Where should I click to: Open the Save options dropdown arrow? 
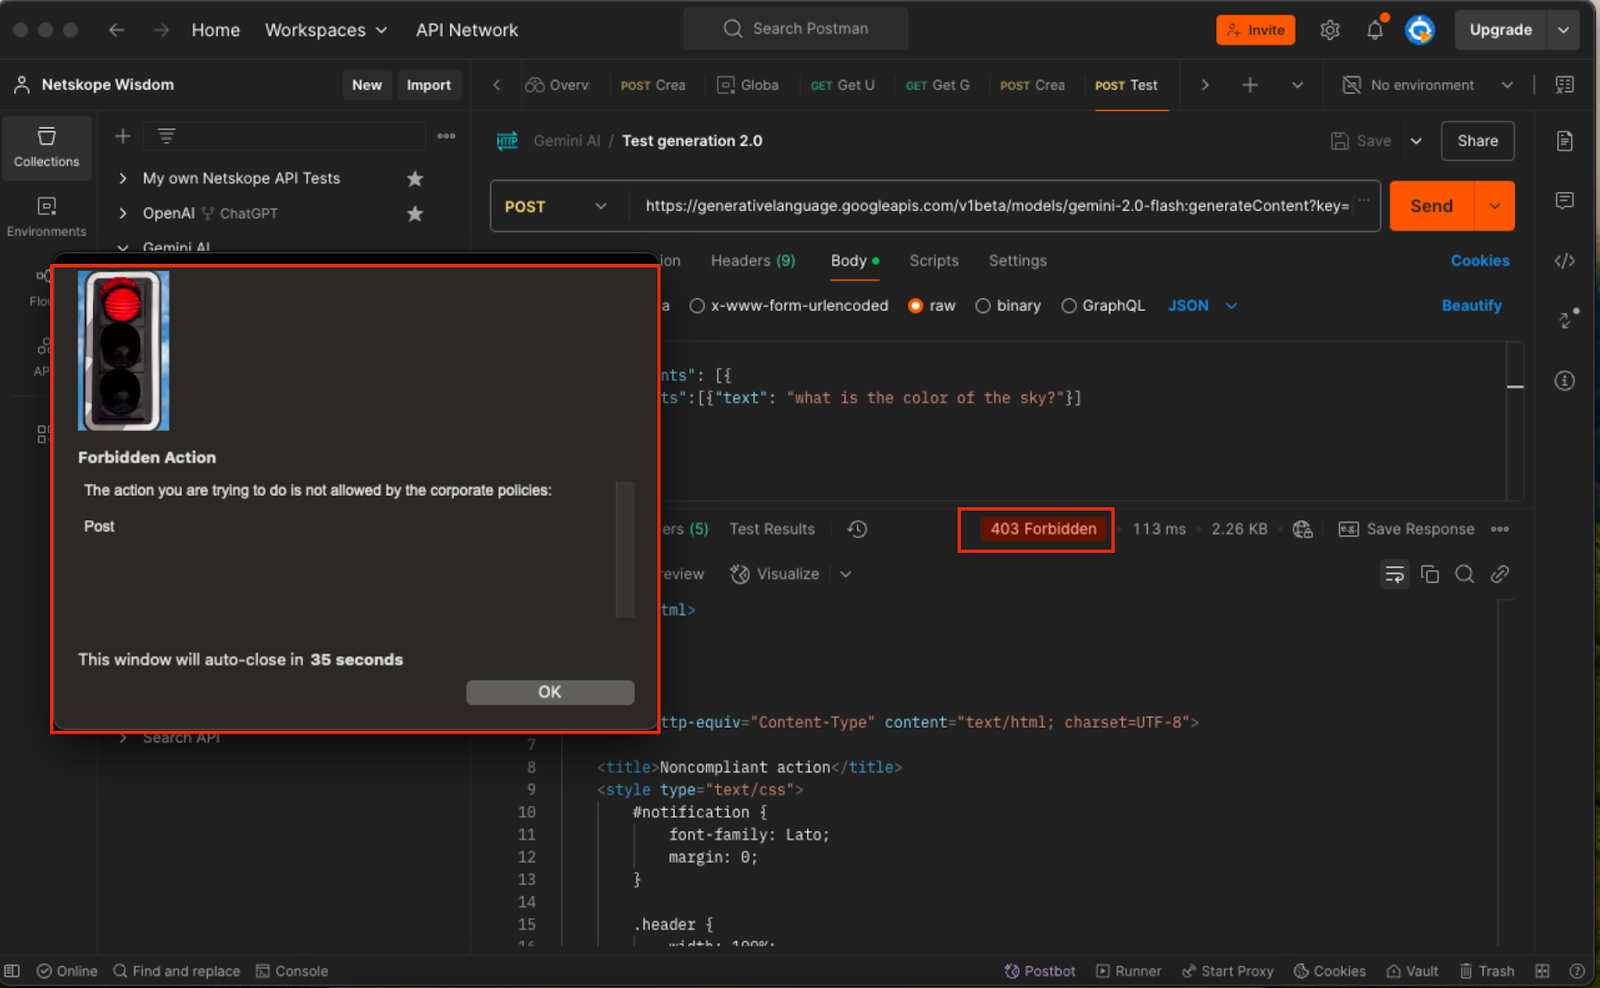pos(1416,141)
